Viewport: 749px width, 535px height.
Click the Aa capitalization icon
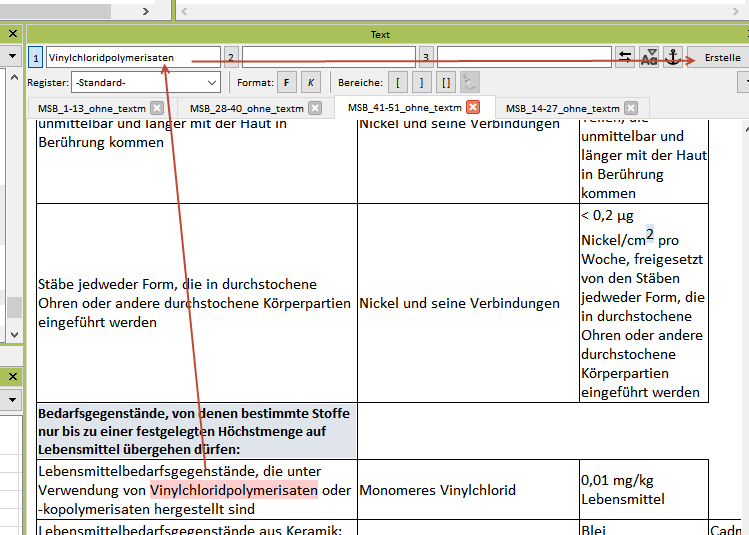pyautogui.click(x=649, y=57)
